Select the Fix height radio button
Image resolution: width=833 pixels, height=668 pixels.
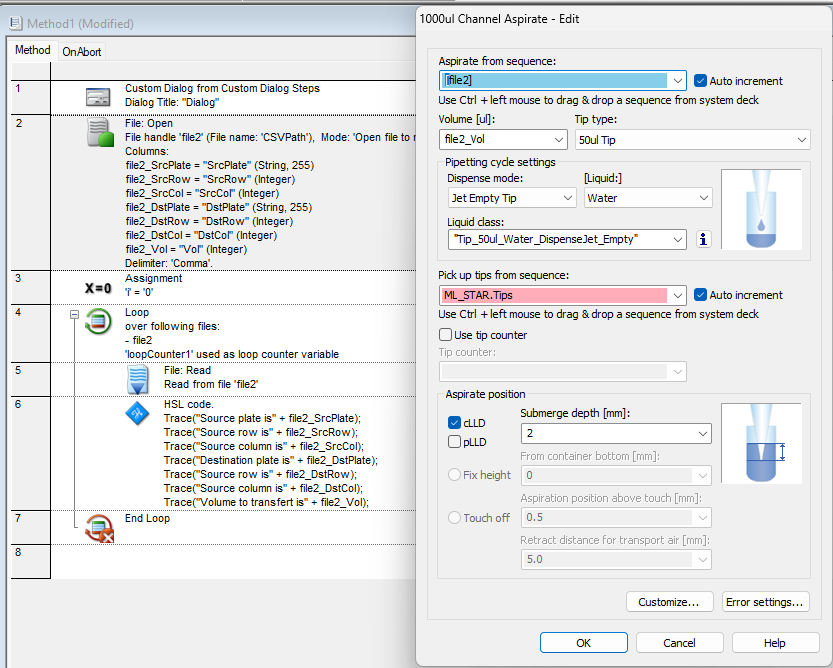pos(455,475)
